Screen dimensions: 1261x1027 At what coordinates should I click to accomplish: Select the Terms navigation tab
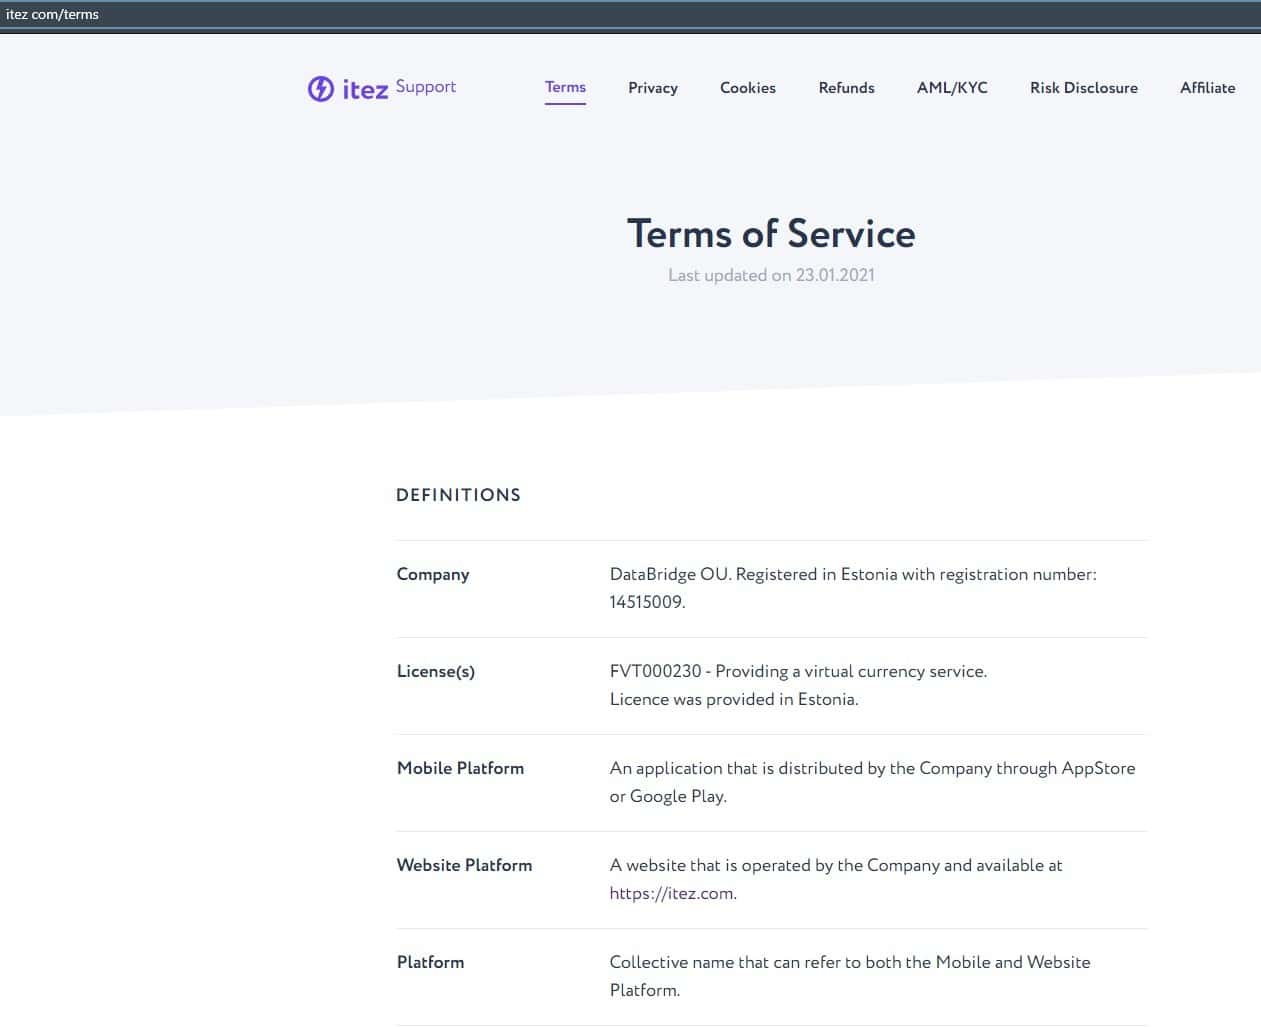(565, 87)
